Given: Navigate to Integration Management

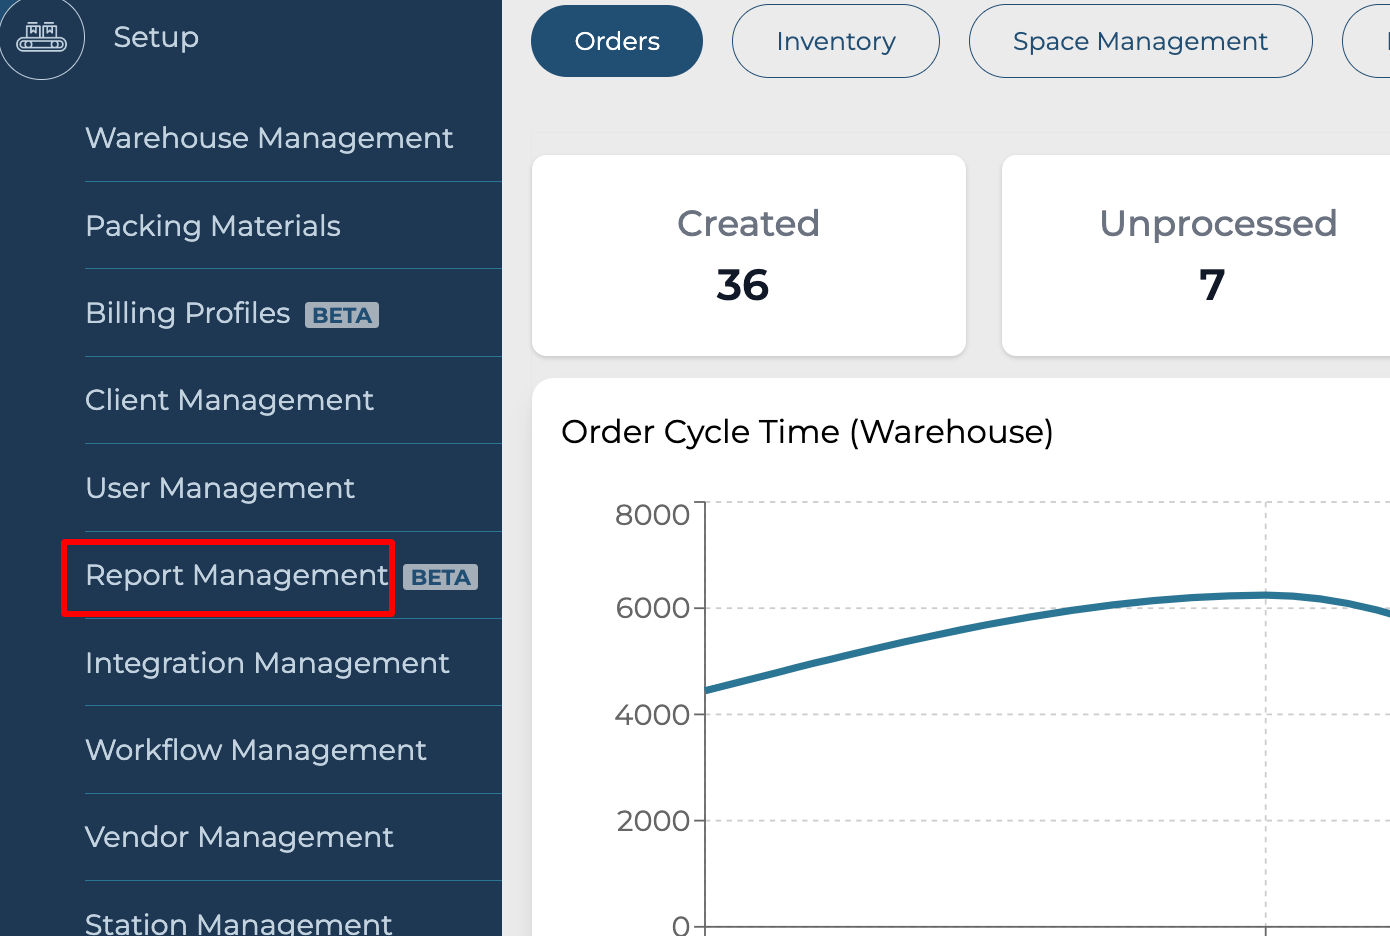Looking at the screenshot, I should (267, 663).
